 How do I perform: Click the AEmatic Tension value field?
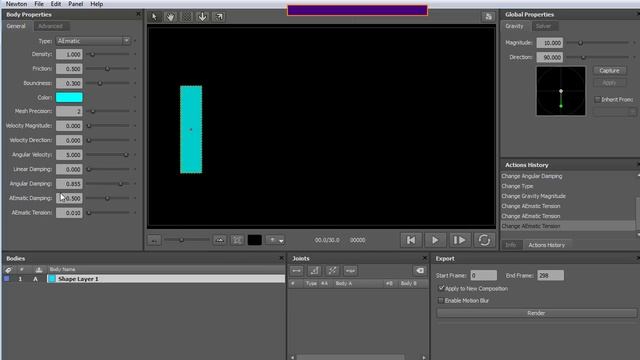69,213
